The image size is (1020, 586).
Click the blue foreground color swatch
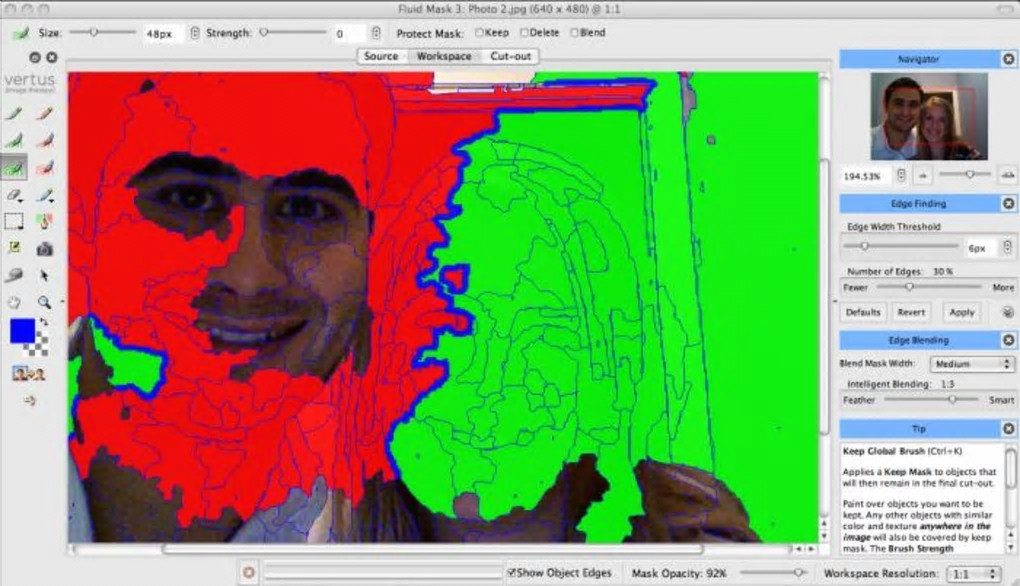(22, 331)
